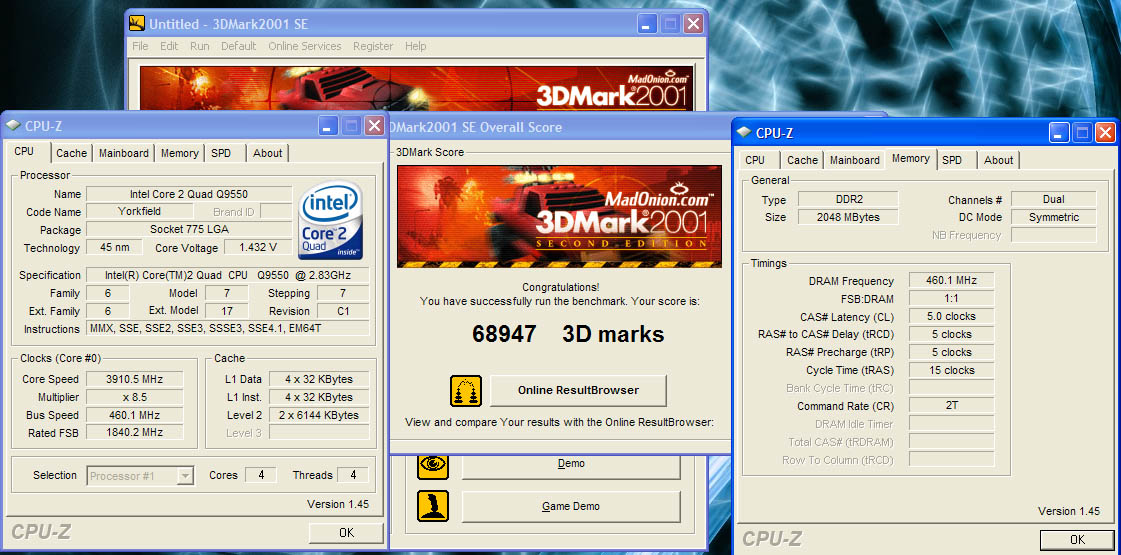This screenshot has width=1121, height=555.
Task: Click the 68947 3D marks score text
Action: [568, 334]
